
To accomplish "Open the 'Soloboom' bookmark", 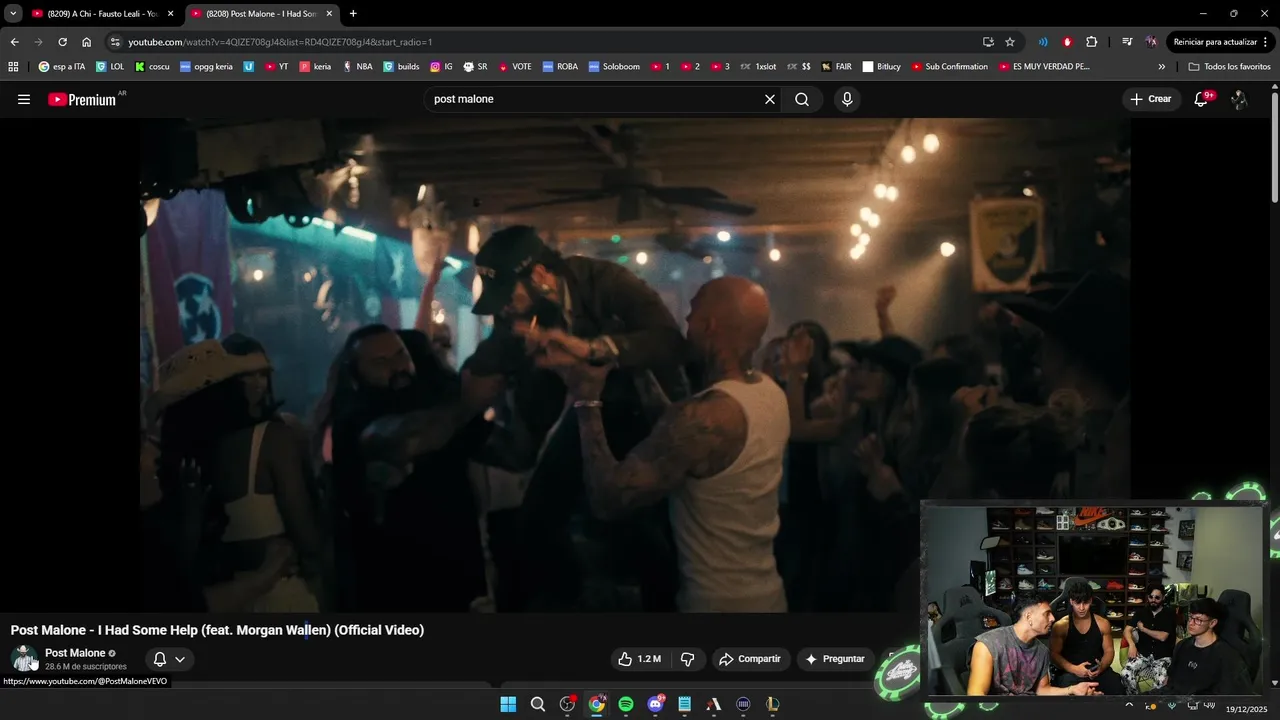I will click(614, 67).
